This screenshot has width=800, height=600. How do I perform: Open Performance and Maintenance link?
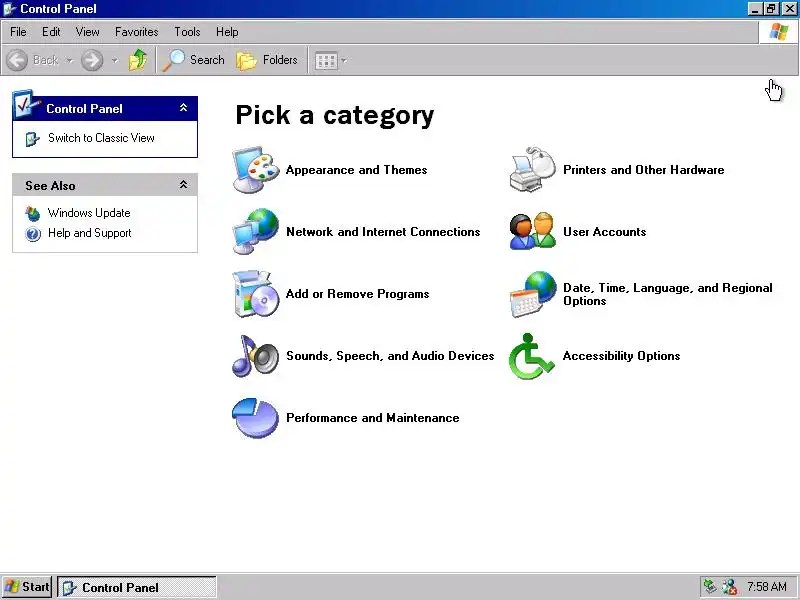(x=372, y=418)
